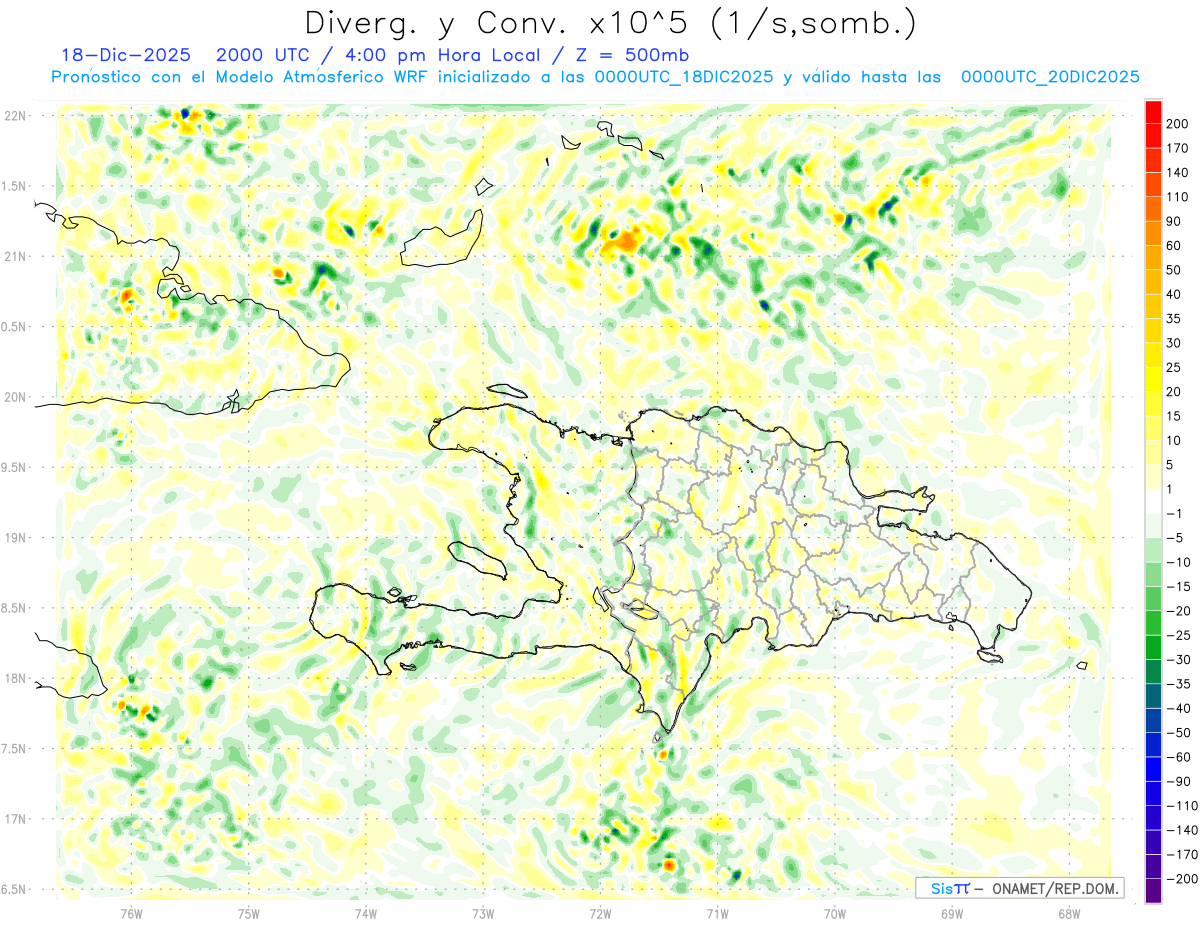1200x927 pixels.
Task: Click the '9.5N' latitude axis label
Action: [15, 467]
